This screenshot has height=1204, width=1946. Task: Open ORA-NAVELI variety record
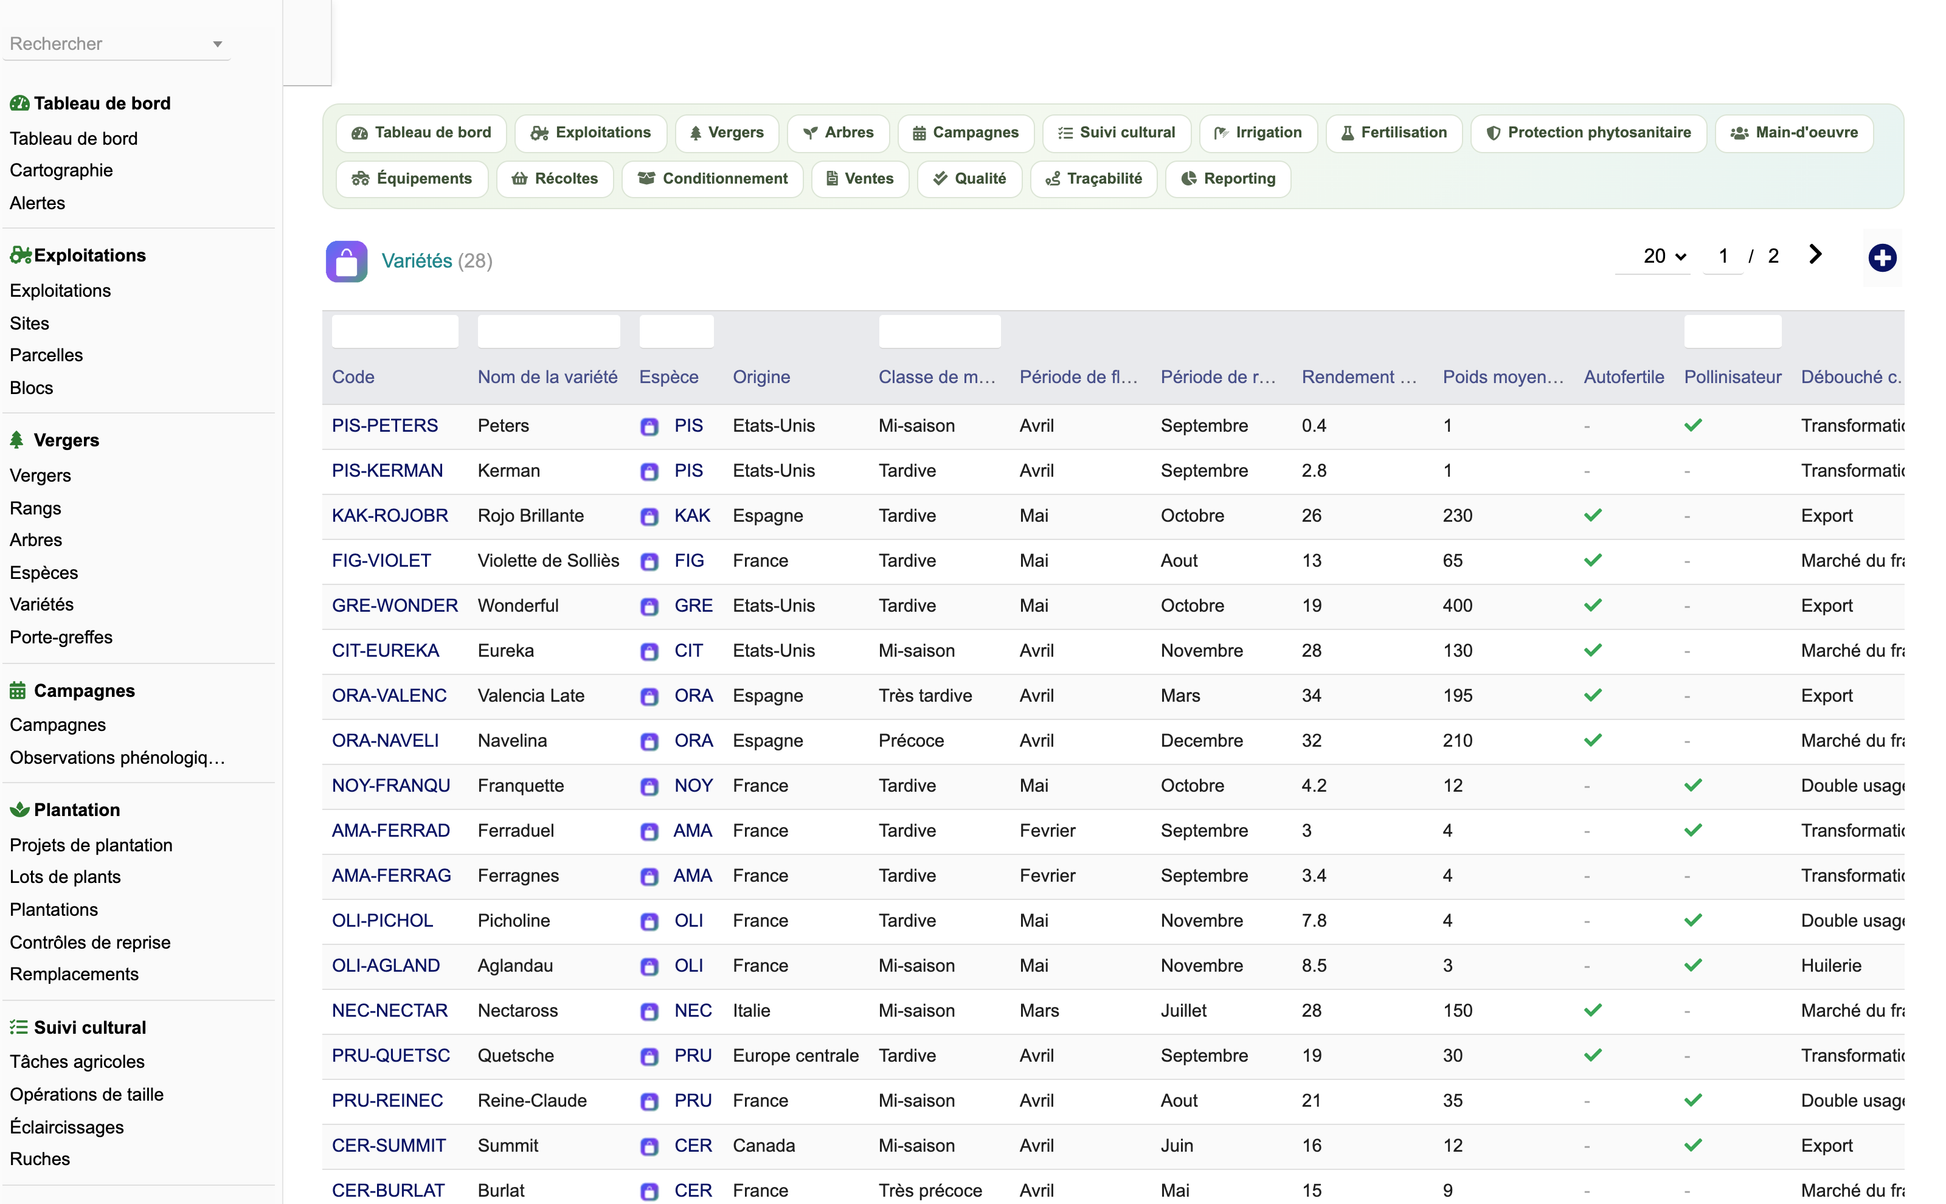coord(385,740)
